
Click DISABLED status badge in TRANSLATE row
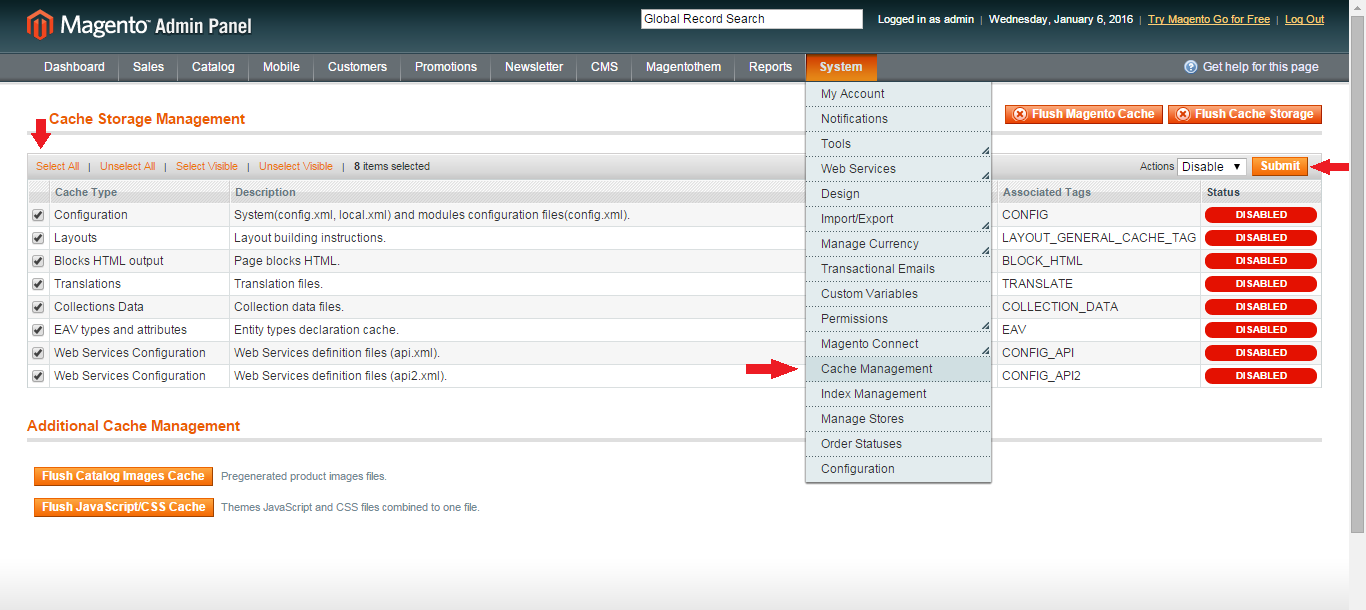tap(1261, 284)
